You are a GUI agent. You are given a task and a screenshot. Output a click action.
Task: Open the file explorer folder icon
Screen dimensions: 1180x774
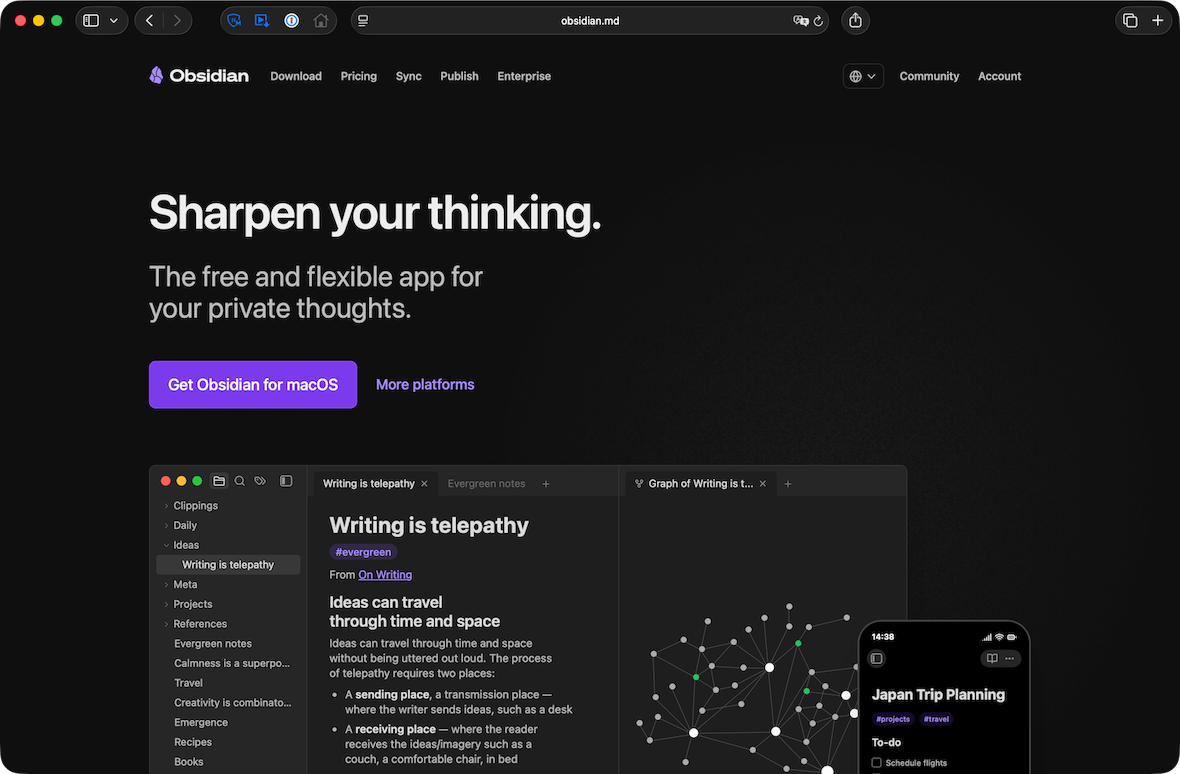219,481
